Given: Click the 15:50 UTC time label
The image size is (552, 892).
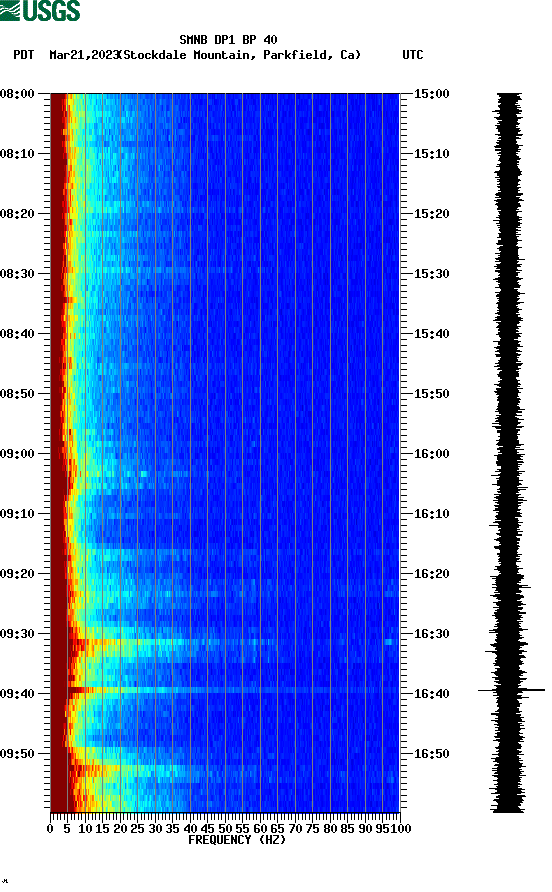Looking at the screenshot, I should [x=431, y=394].
